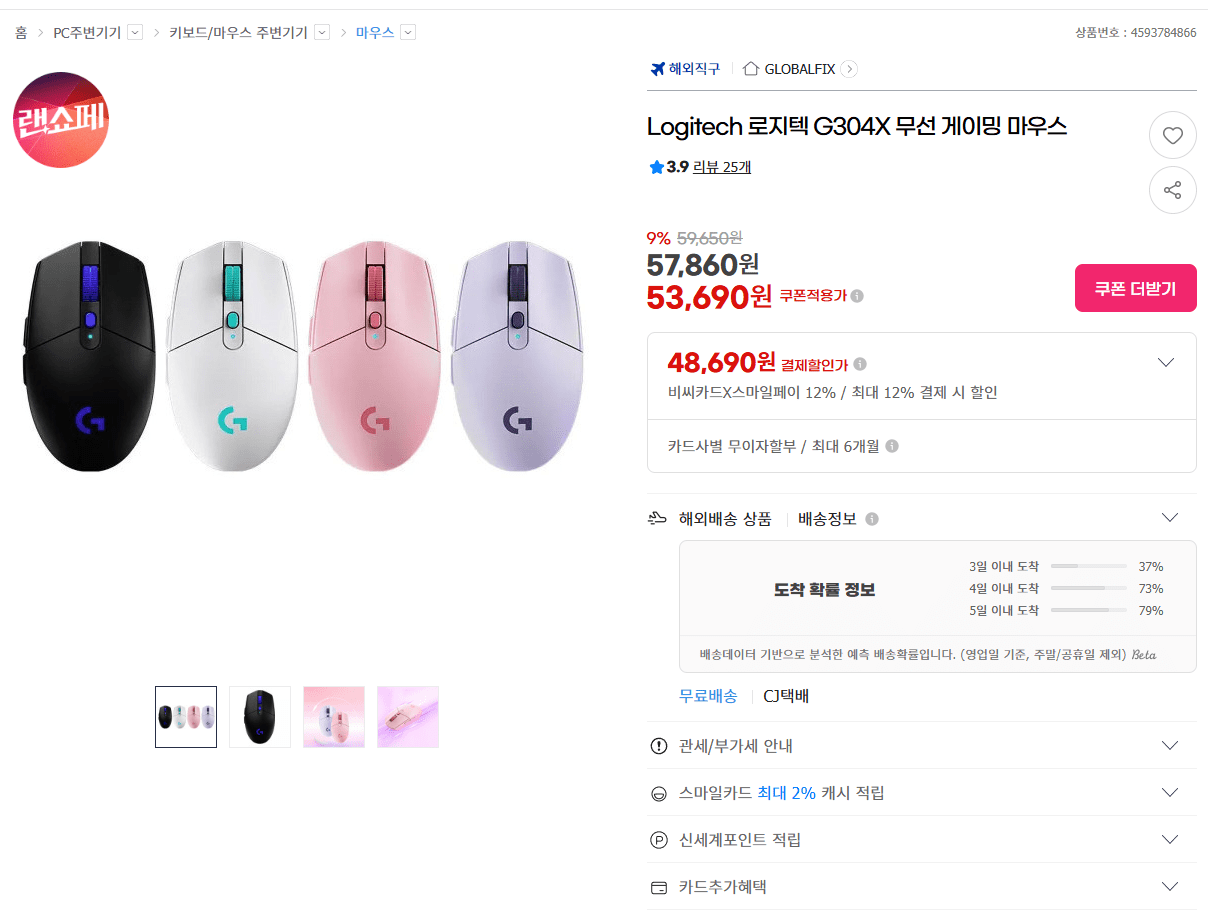Click the GLOBALFIX store icon
The height and width of the screenshot is (910, 1216).
pyautogui.click(x=751, y=68)
